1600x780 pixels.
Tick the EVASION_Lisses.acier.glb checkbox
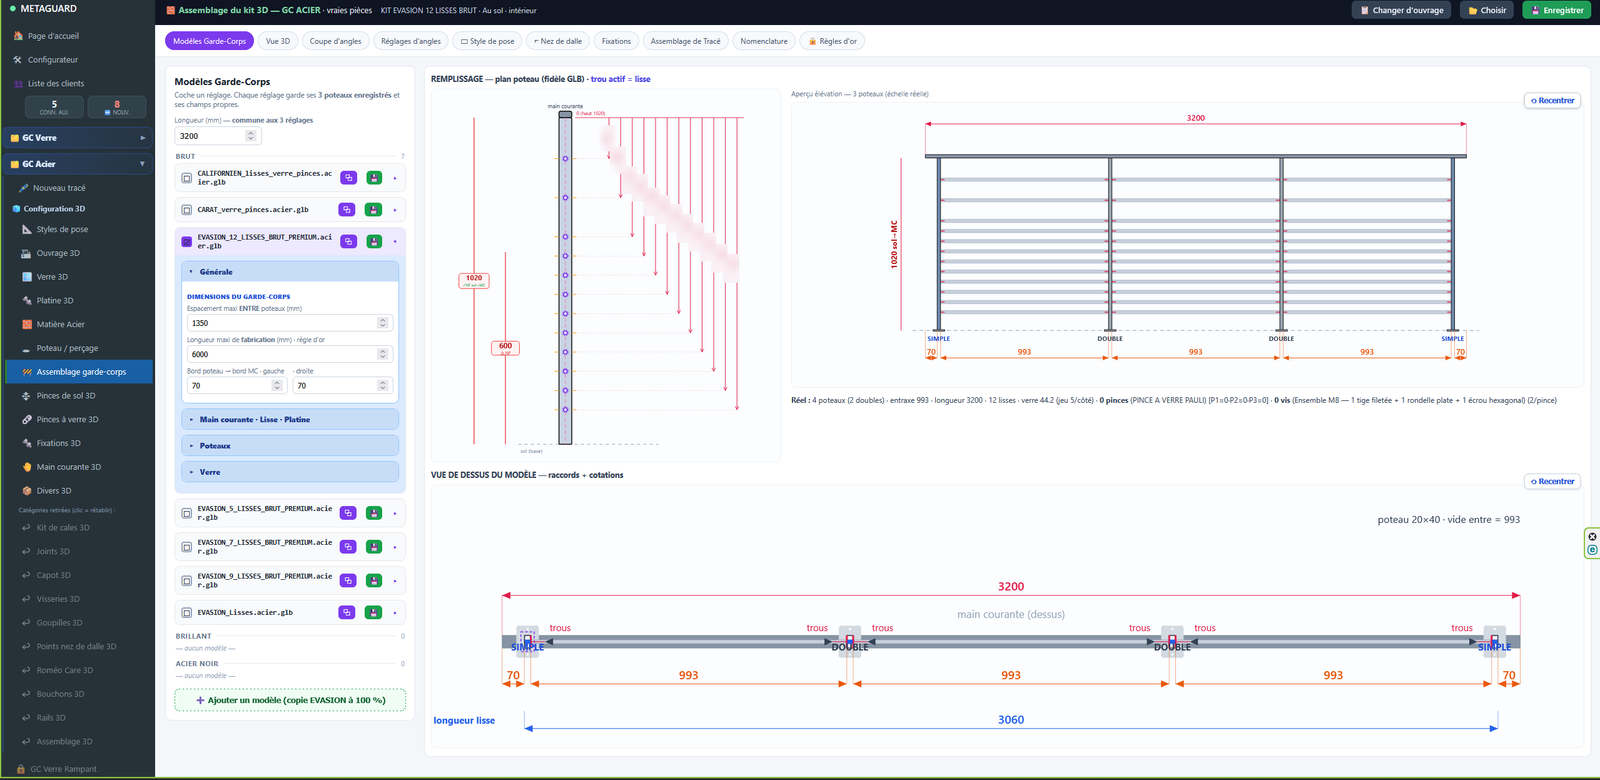[x=186, y=612]
